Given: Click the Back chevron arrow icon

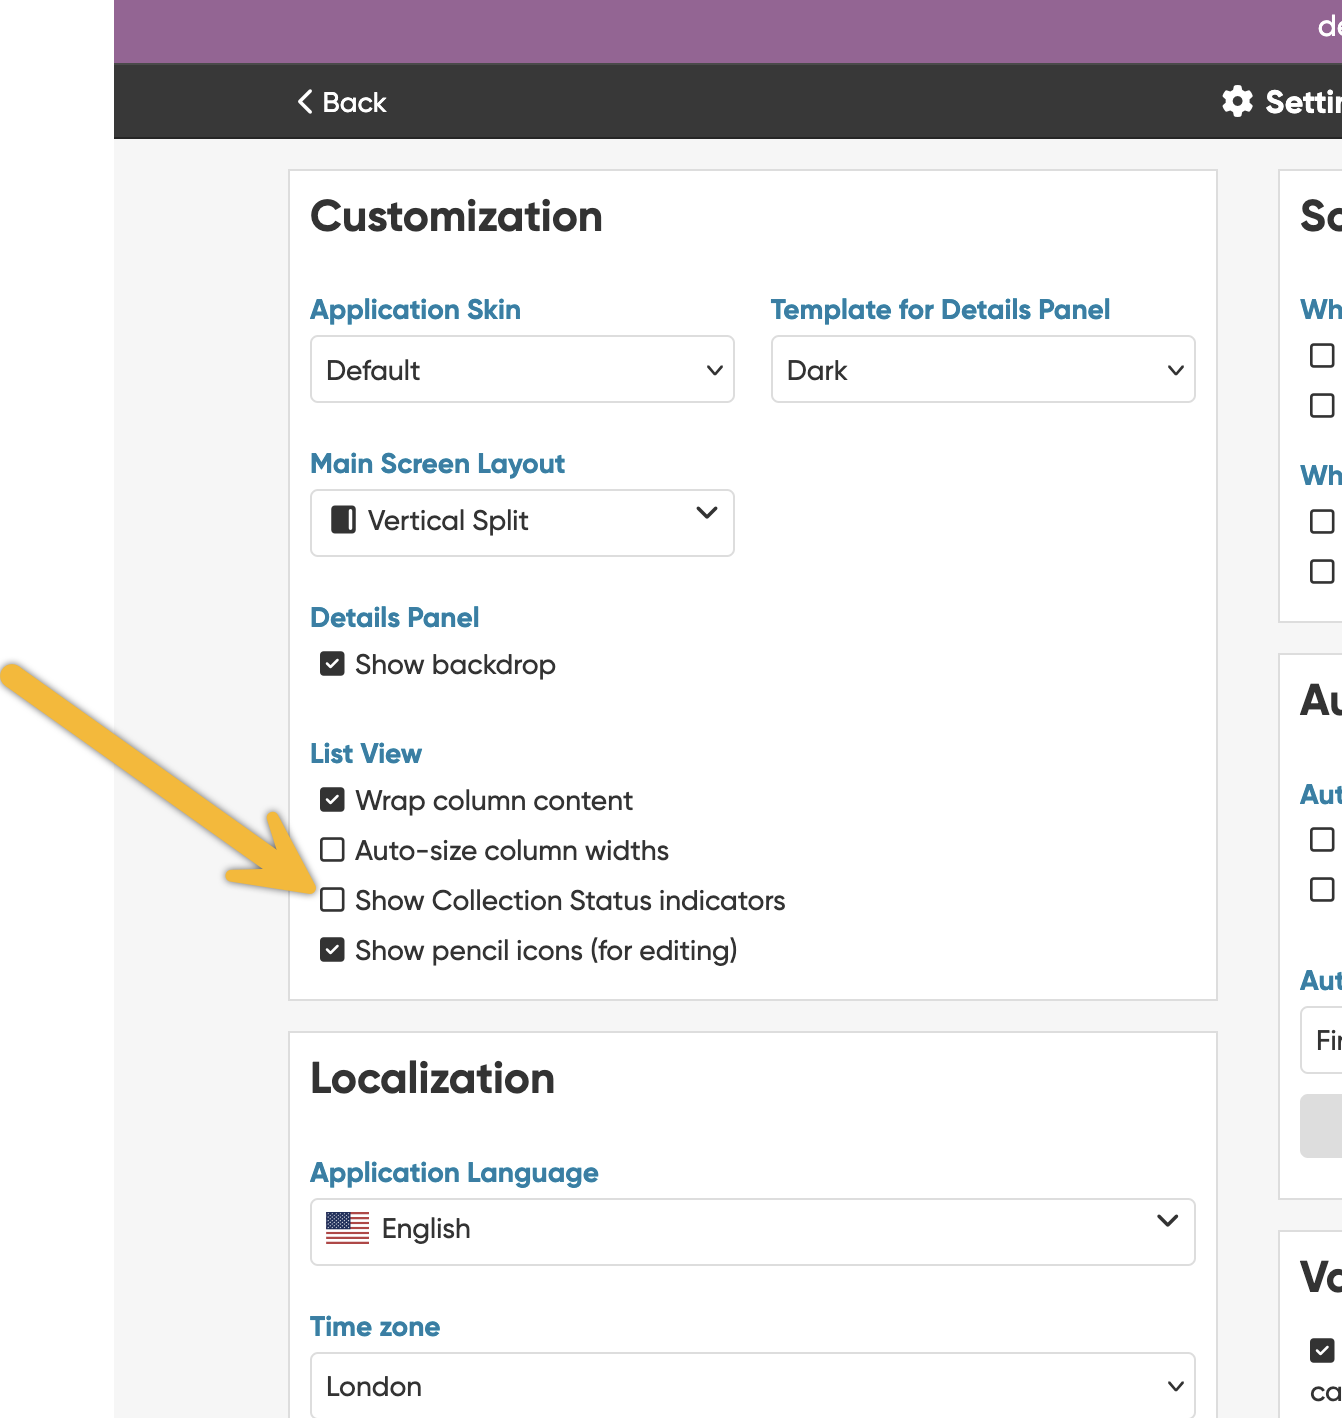Looking at the screenshot, I should (x=305, y=102).
